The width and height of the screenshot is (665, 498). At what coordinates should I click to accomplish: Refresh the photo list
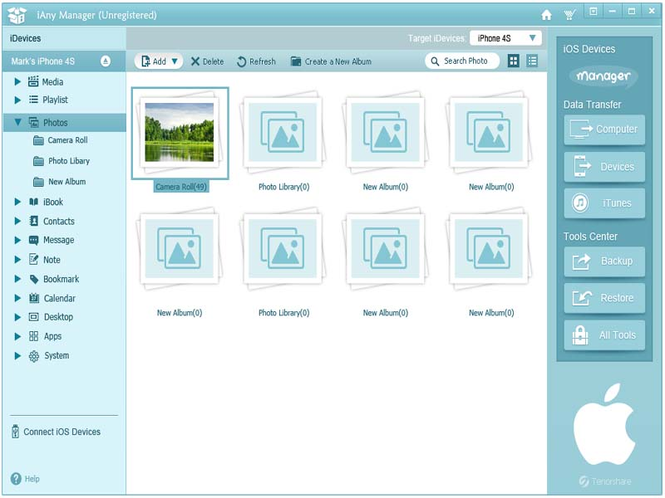coord(256,62)
